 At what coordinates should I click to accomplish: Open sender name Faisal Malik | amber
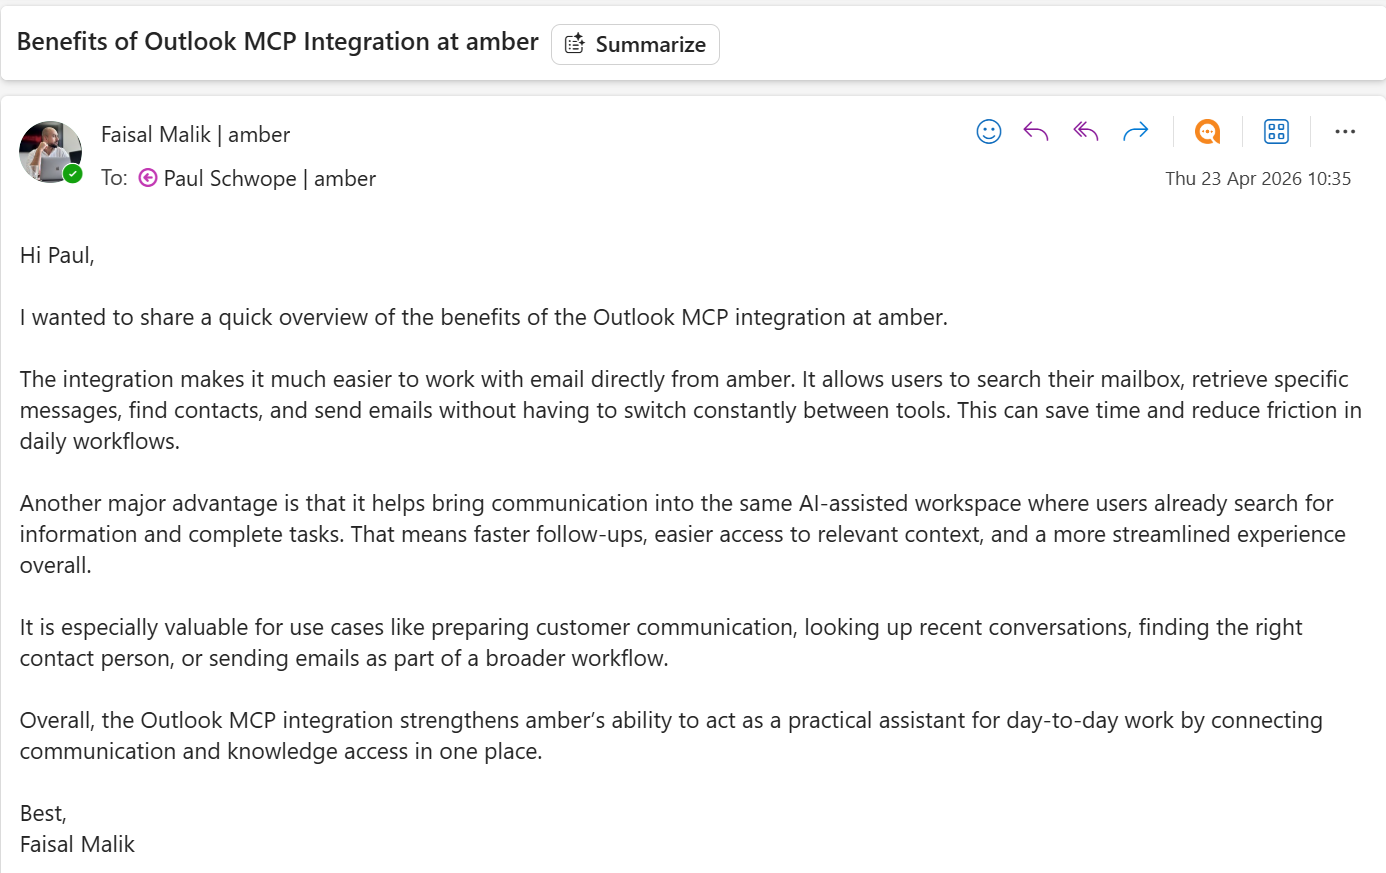tap(195, 134)
